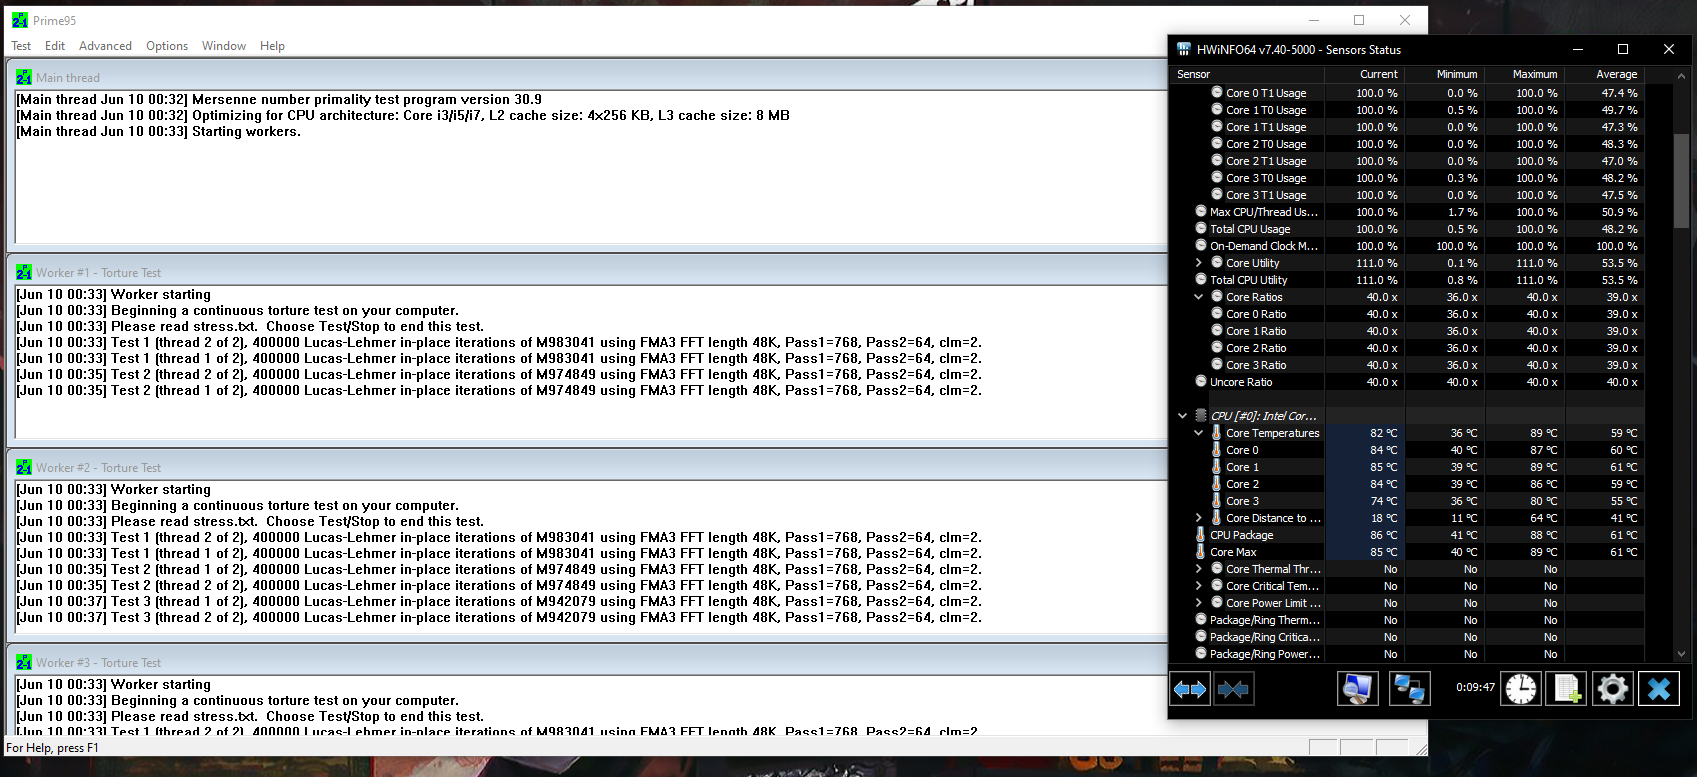Open the Test menu in Prime95
Viewport: 1697px width, 777px height.
[x=21, y=46]
